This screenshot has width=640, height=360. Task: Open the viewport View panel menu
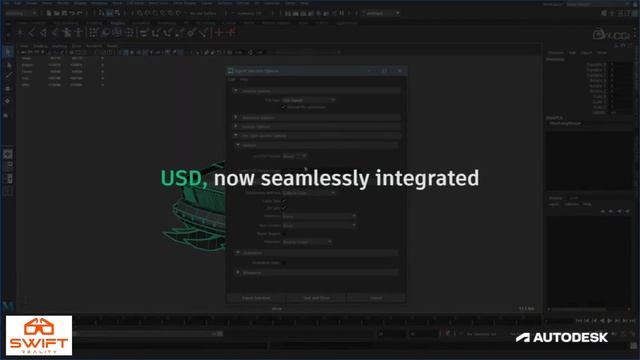[x=24, y=46]
